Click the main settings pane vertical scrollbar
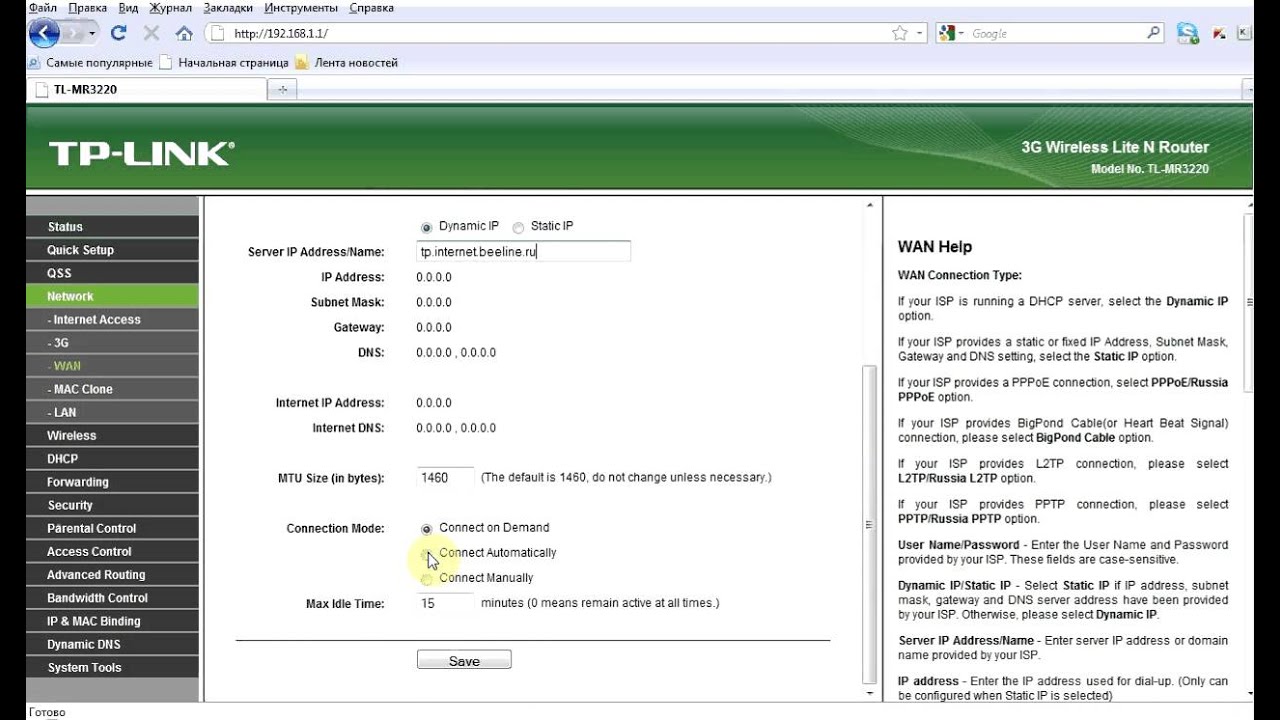Image resolution: width=1280 pixels, height=720 pixels. tap(869, 524)
